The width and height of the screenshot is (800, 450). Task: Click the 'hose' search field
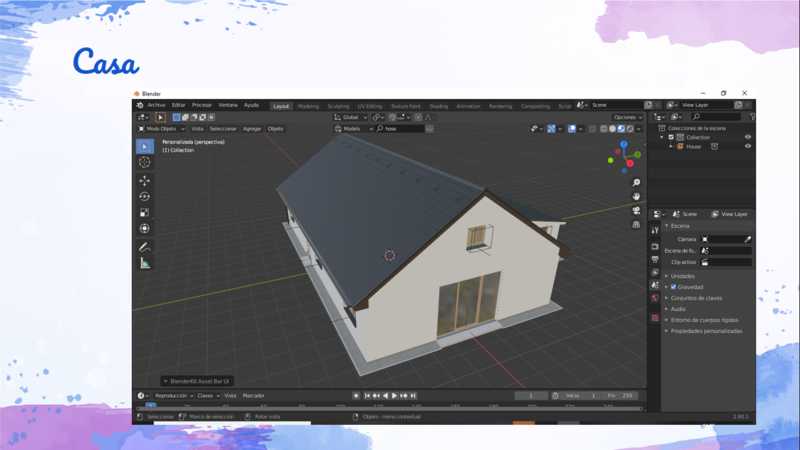[403, 129]
